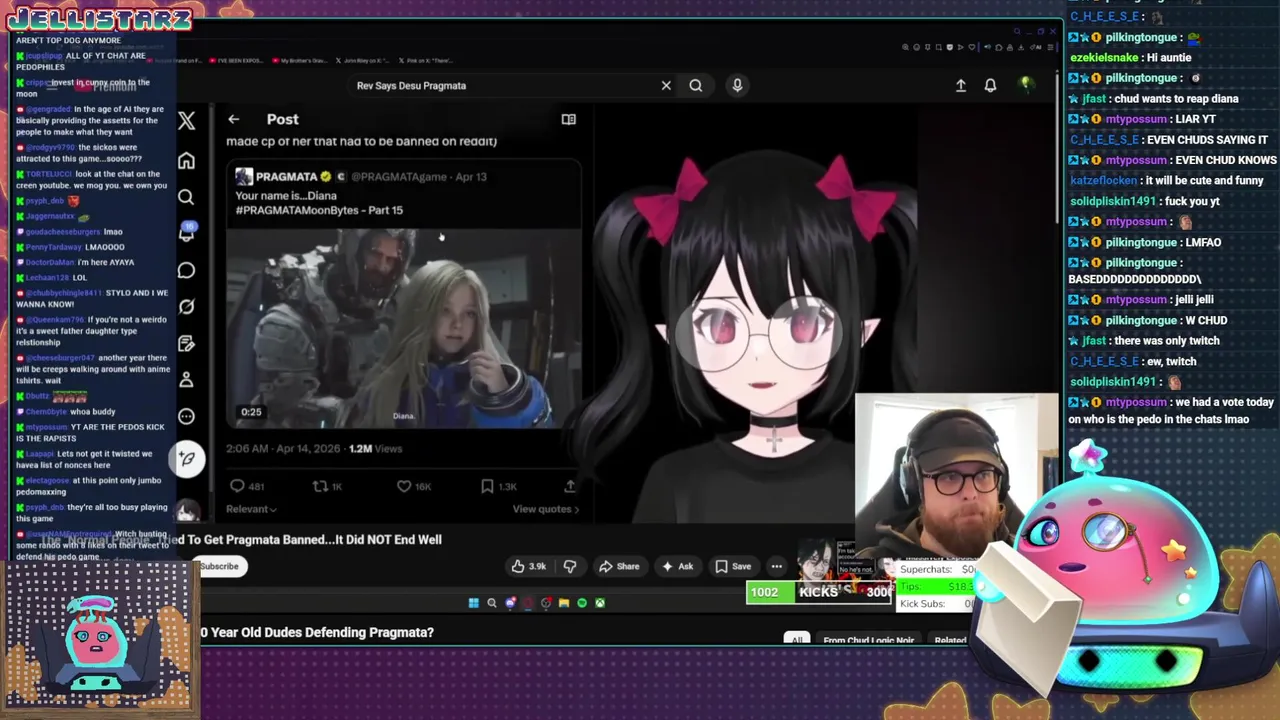Image resolution: width=1280 pixels, height=720 pixels.
Task: Switch to My Brother's Grav... browser tab
Action: coord(299,60)
